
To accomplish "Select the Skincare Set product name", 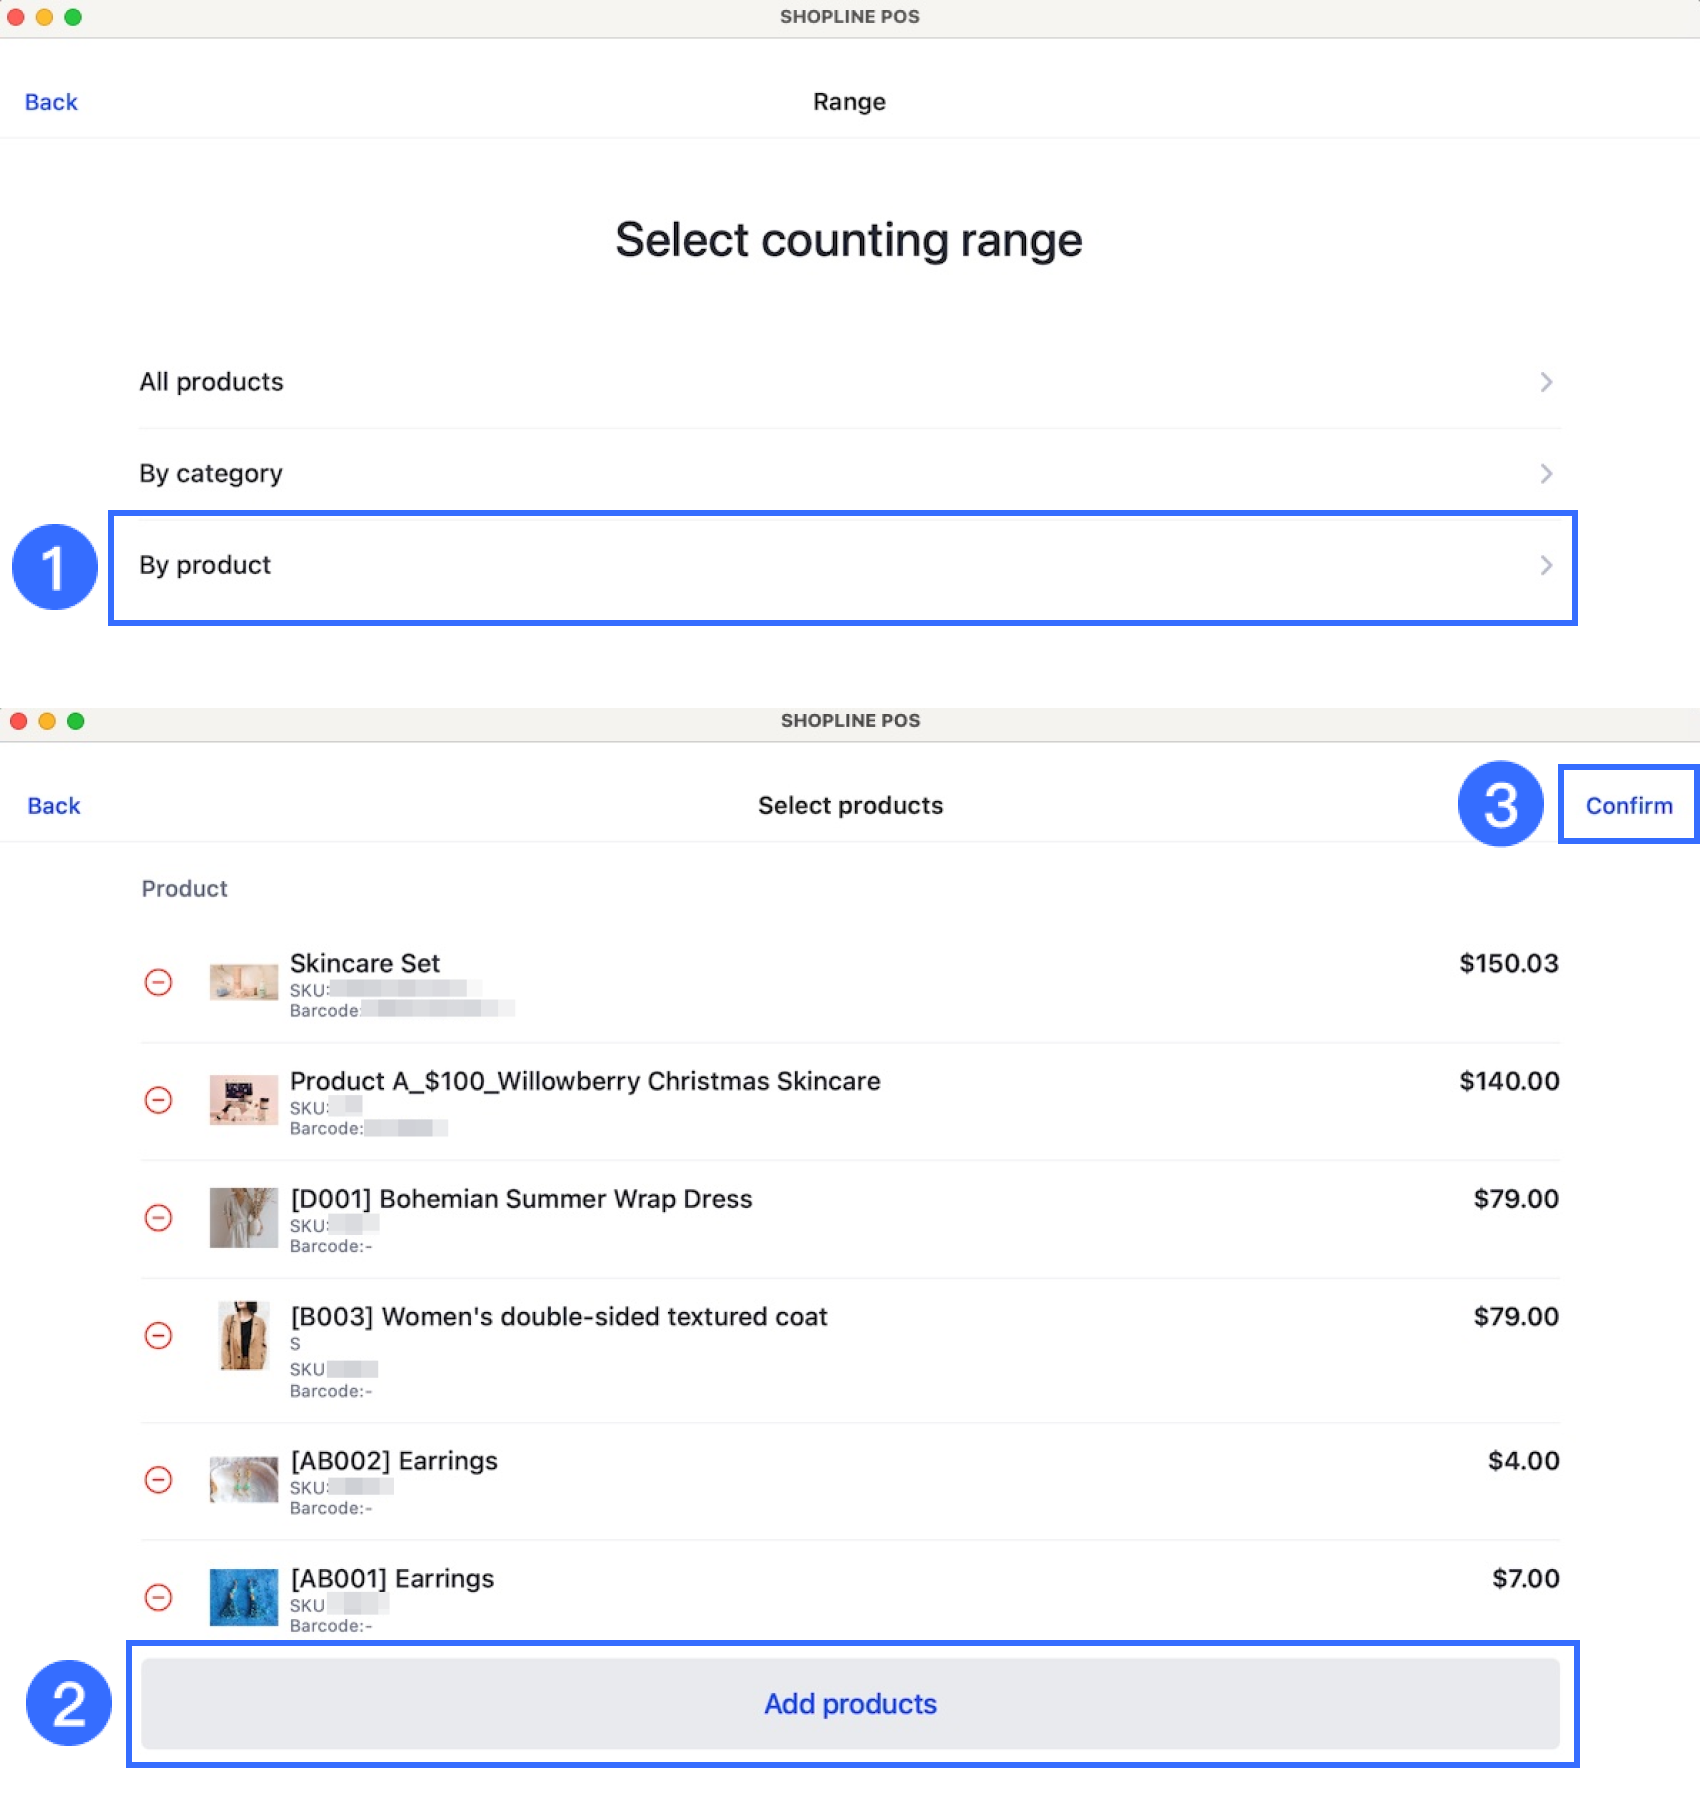I will click(365, 963).
